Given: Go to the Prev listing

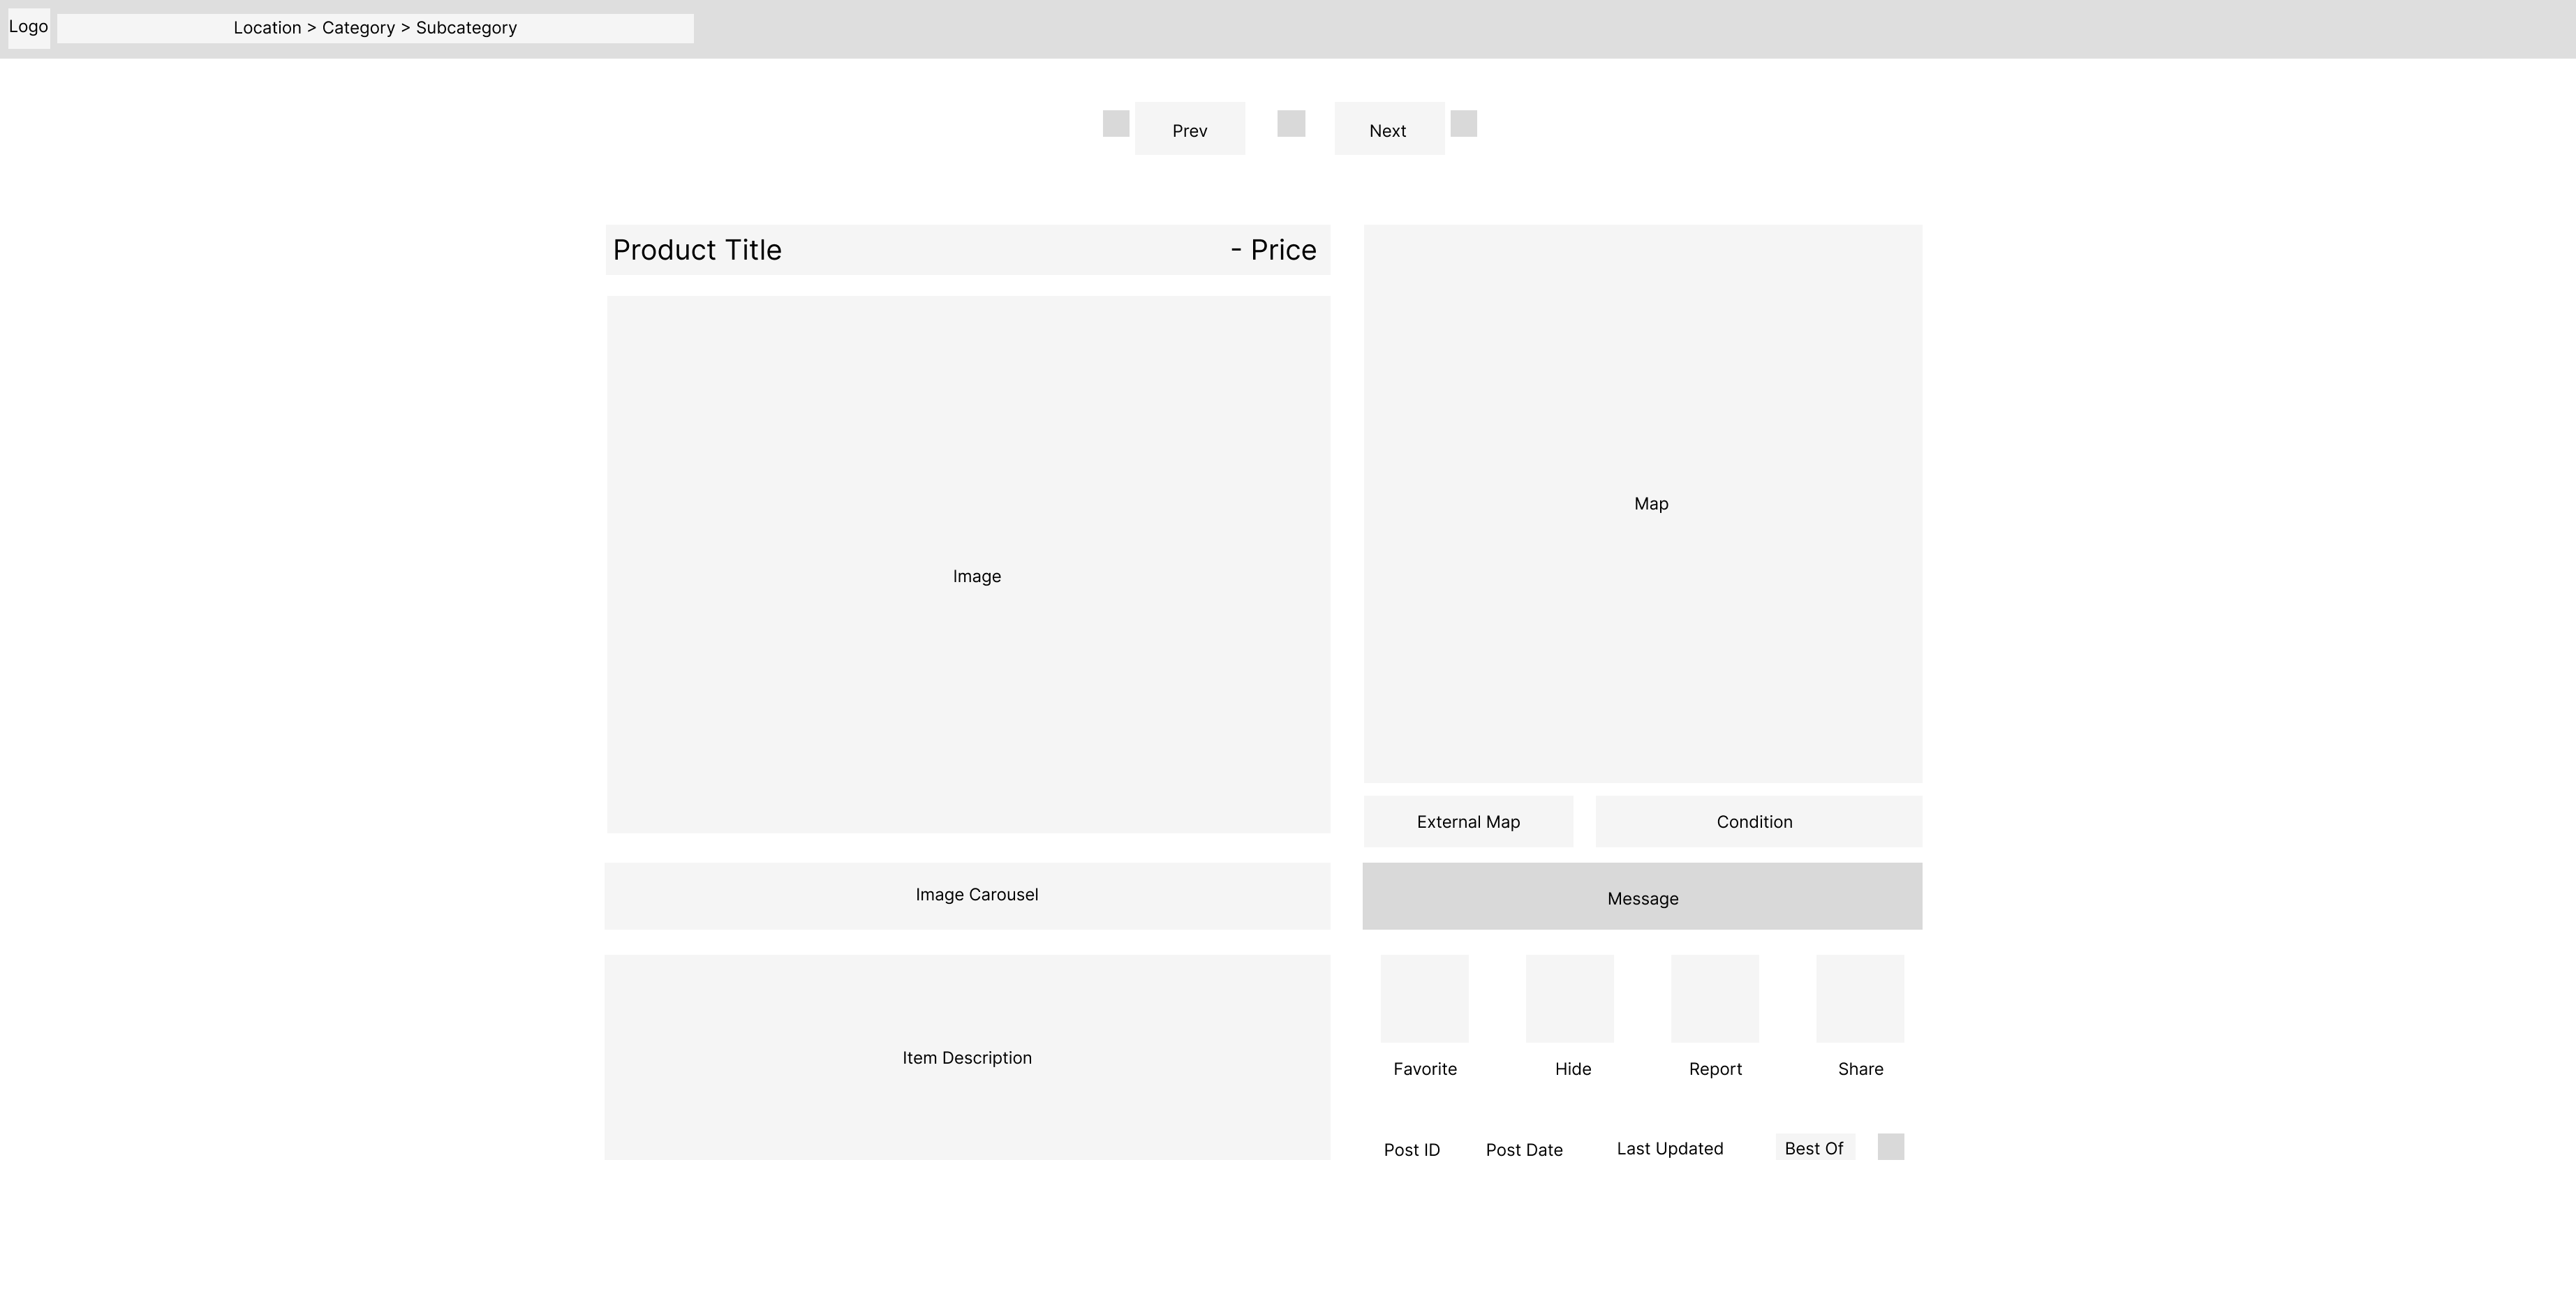Looking at the screenshot, I should pos(1189,129).
